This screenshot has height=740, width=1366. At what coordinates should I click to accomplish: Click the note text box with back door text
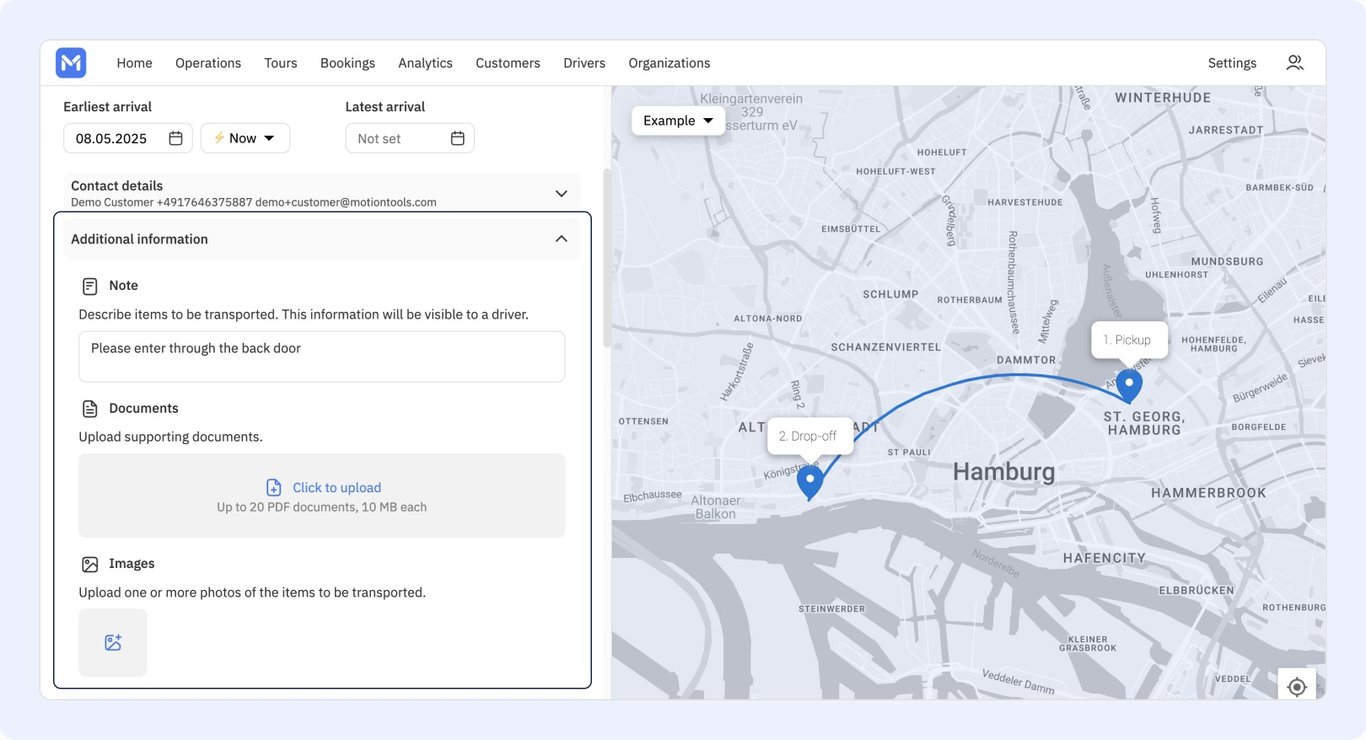[x=322, y=357]
